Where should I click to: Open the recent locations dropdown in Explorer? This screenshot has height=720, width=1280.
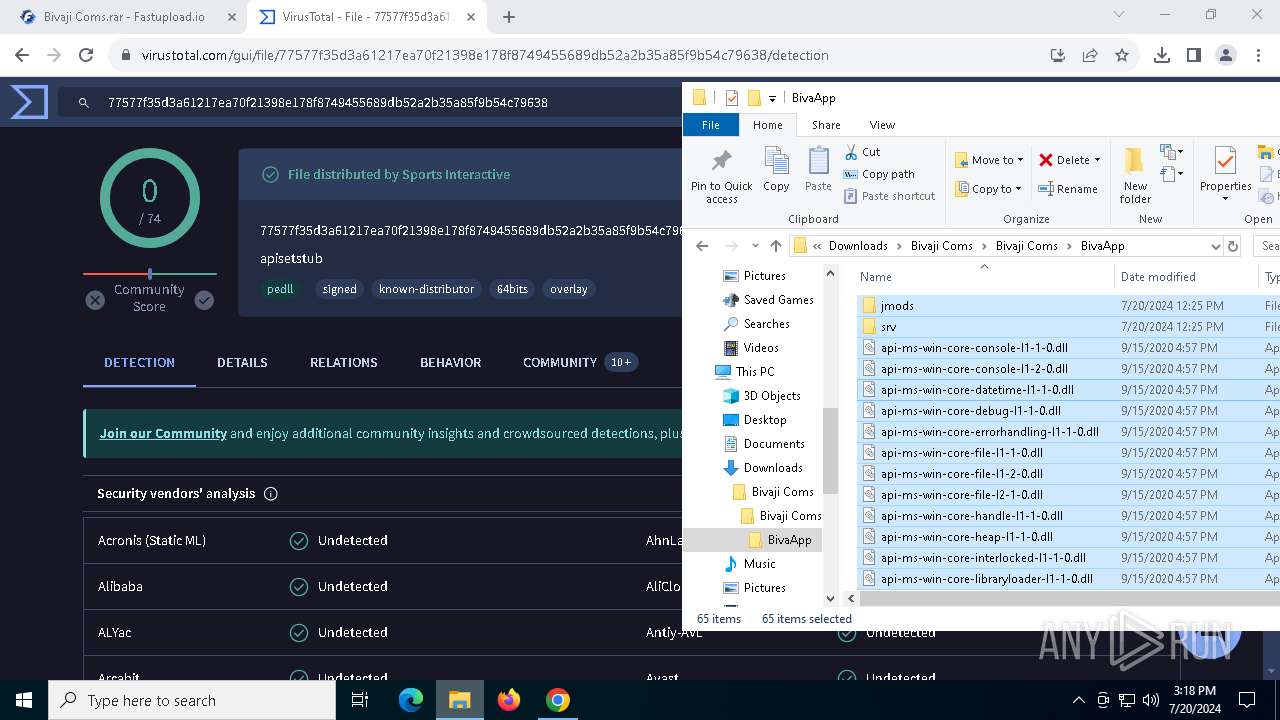click(755, 246)
